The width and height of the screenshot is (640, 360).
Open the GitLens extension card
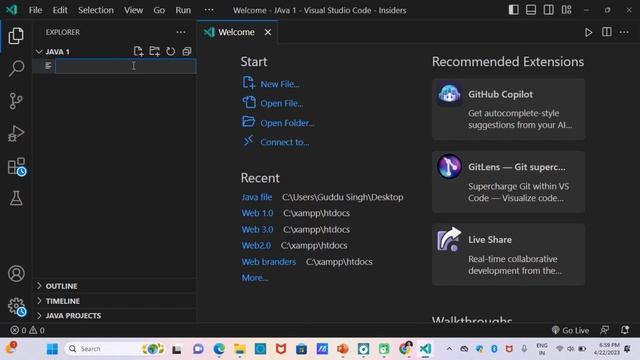coord(508,182)
